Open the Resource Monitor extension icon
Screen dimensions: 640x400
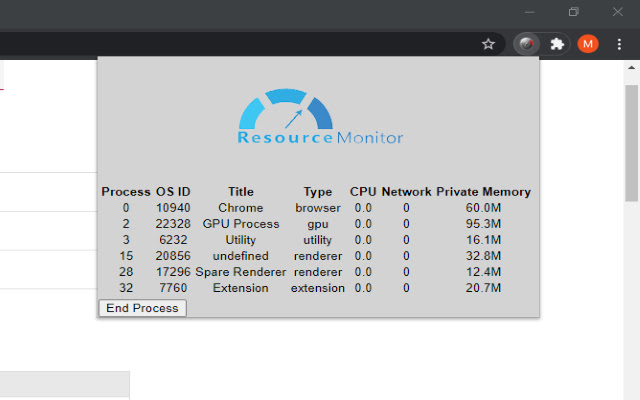click(527, 44)
